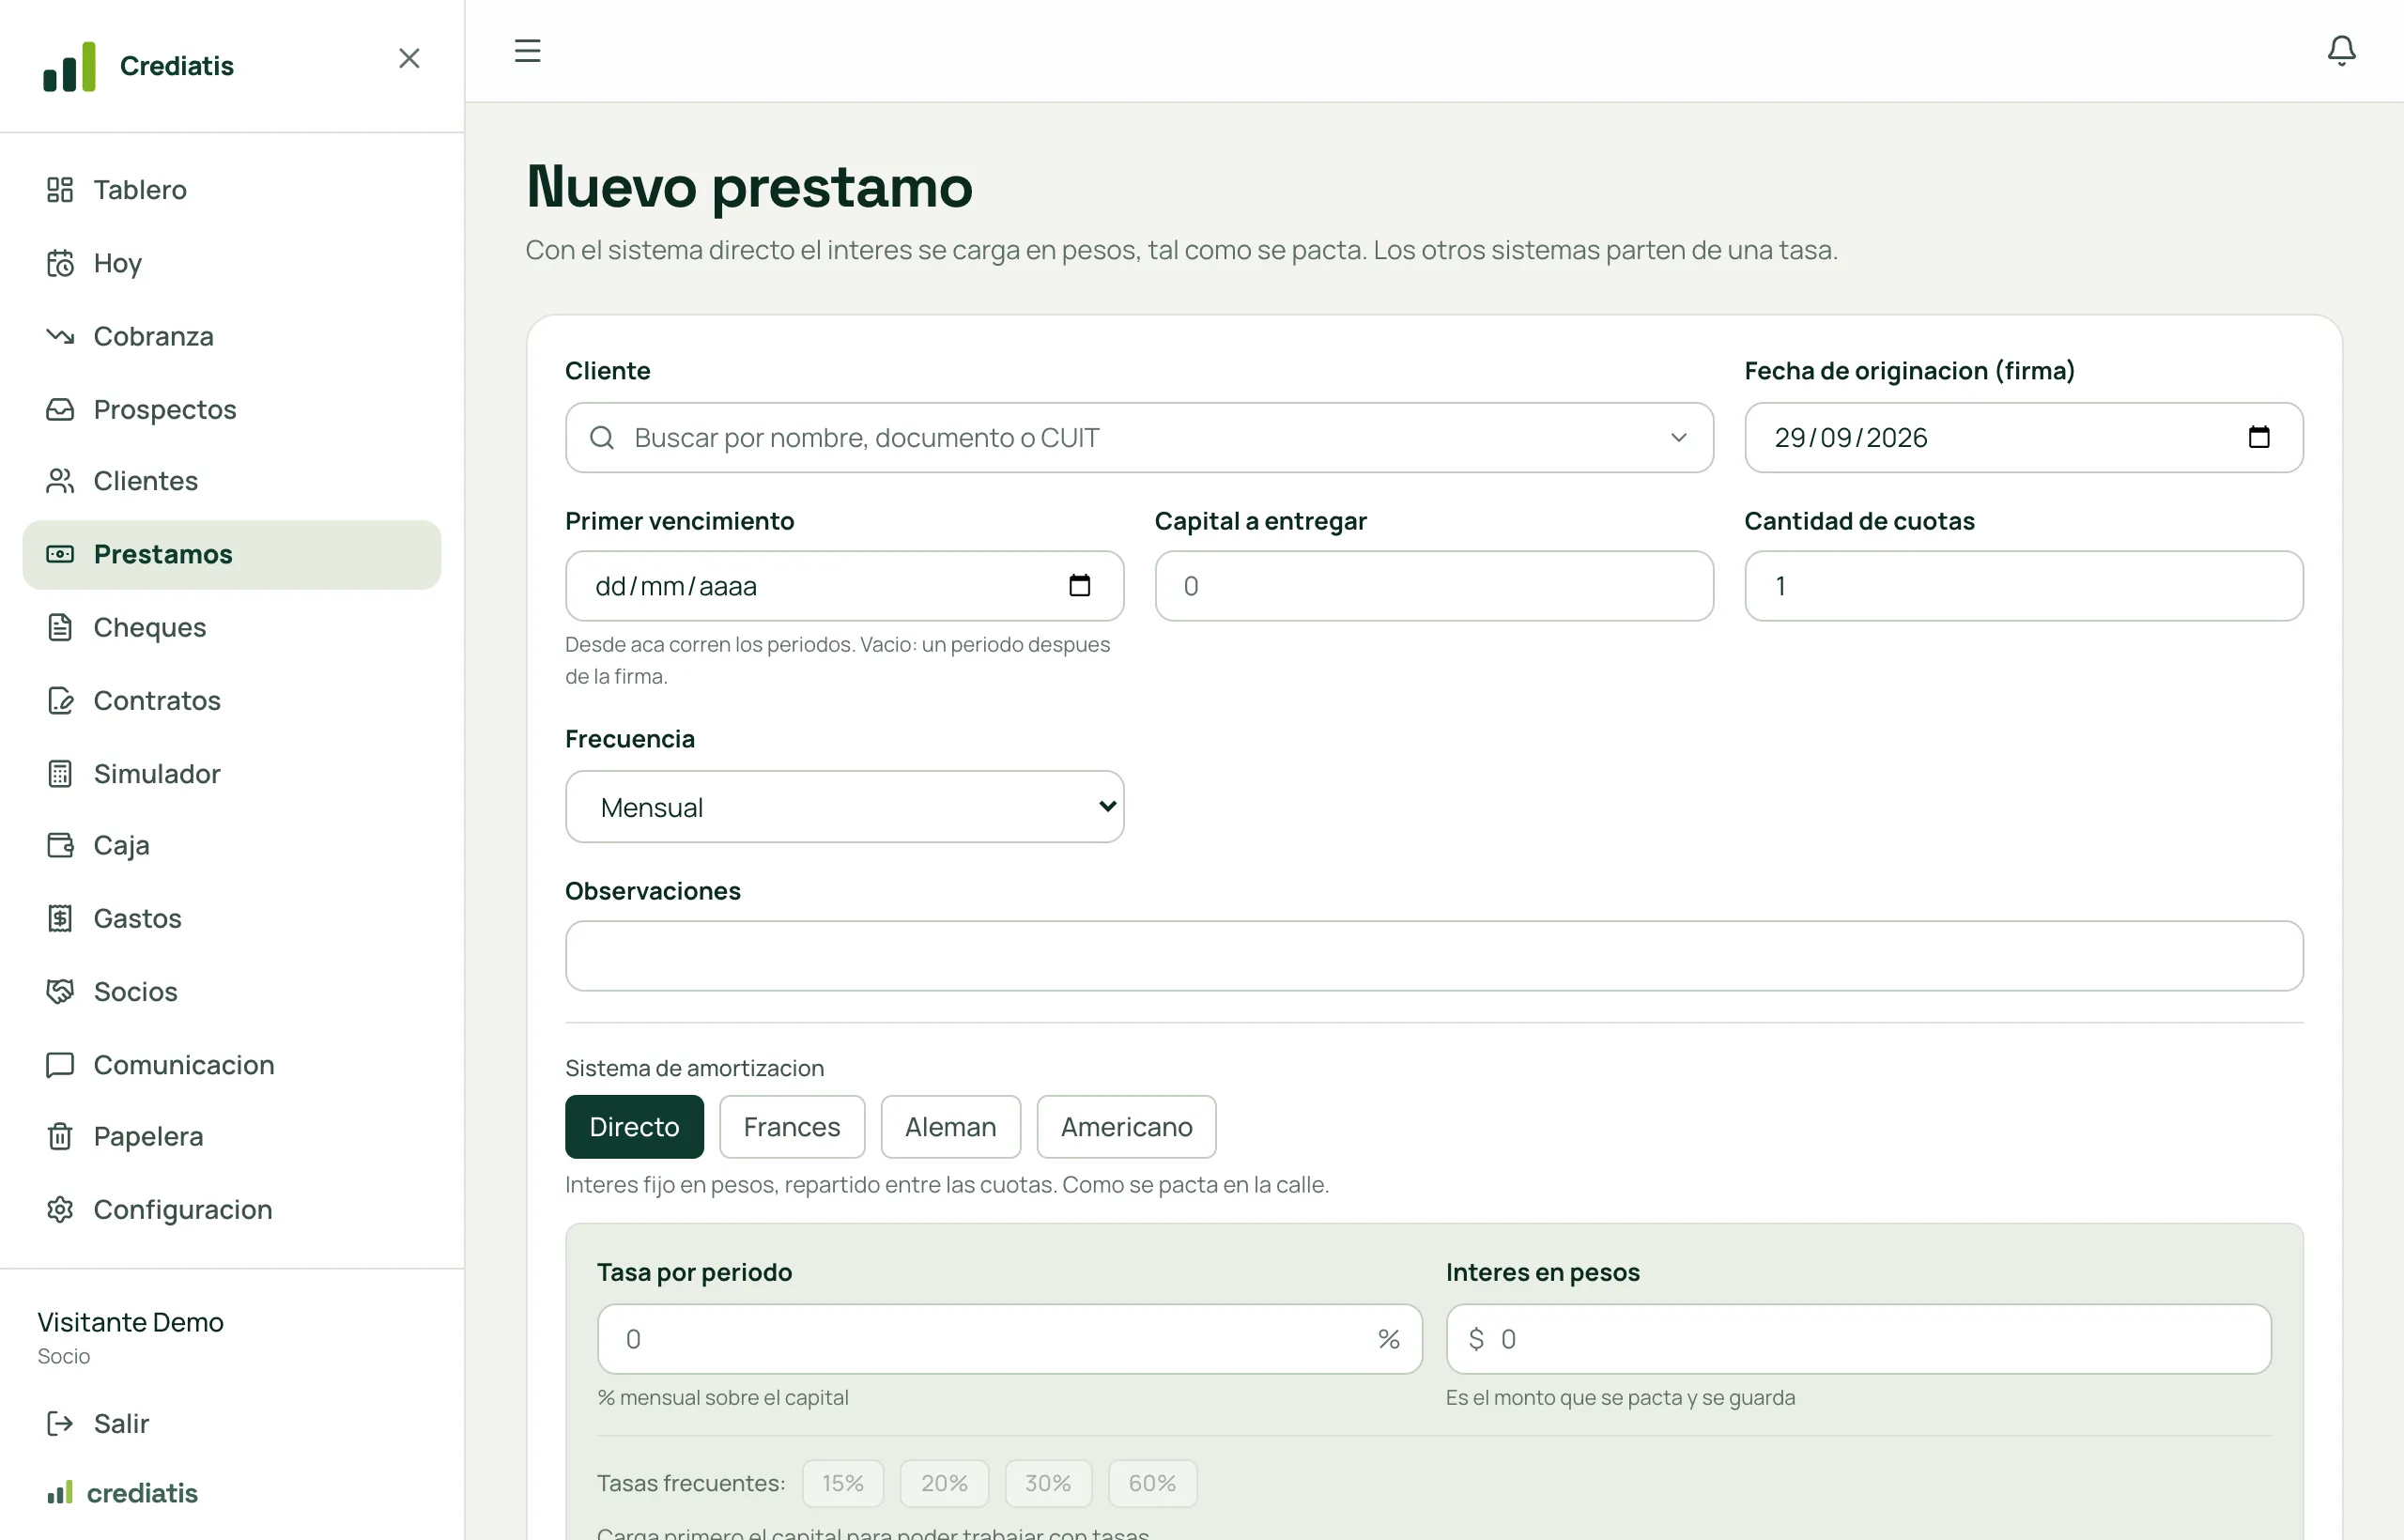Click the Primer vencimiento date field
The height and width of the screenshot is (1540, 2404).
(x=844, y=585)
